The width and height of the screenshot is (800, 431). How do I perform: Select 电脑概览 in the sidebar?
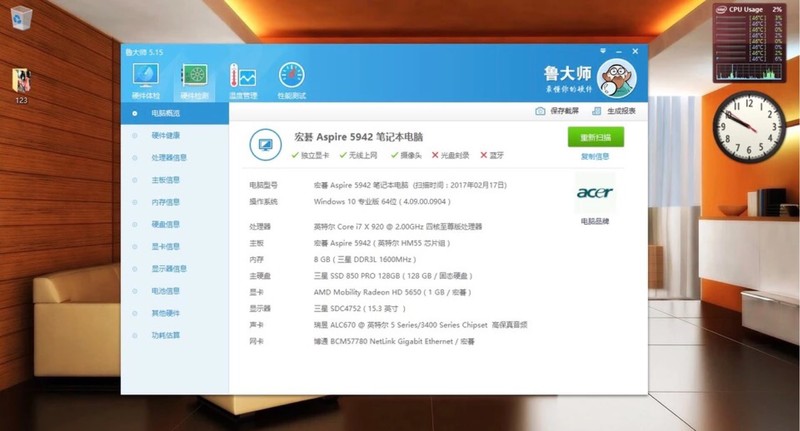click(x=174, y=113)
